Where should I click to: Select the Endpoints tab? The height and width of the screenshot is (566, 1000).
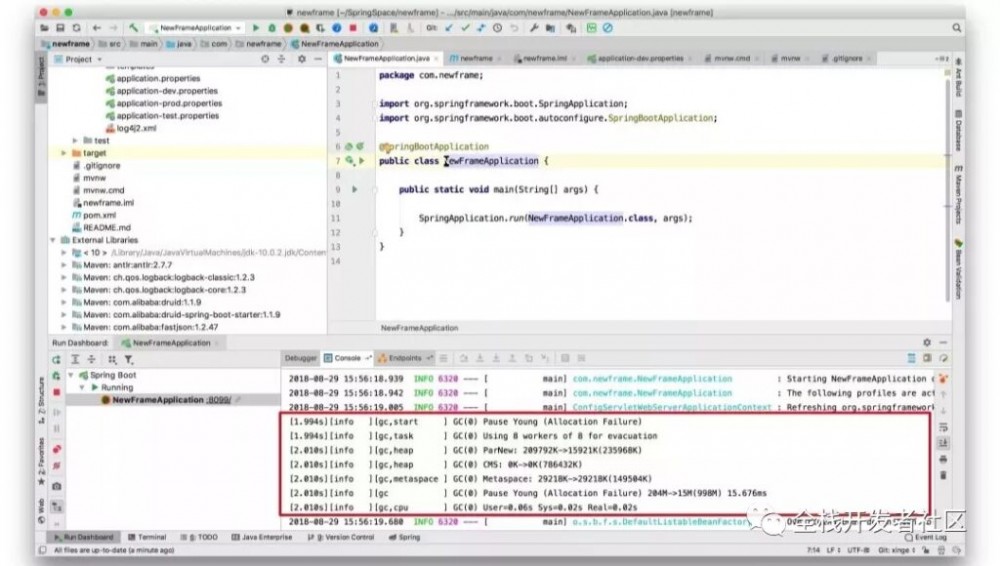tap(405, 359)
